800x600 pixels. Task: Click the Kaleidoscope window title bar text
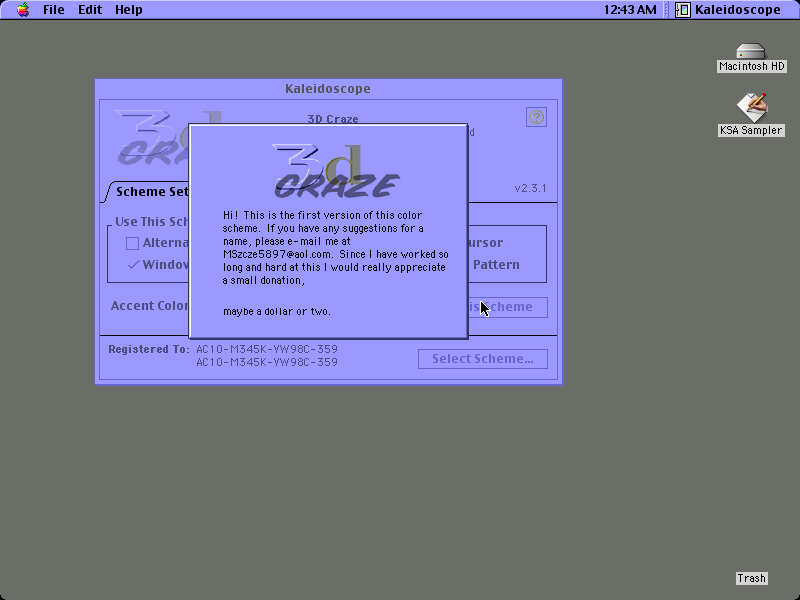click(x=328, y=89)
